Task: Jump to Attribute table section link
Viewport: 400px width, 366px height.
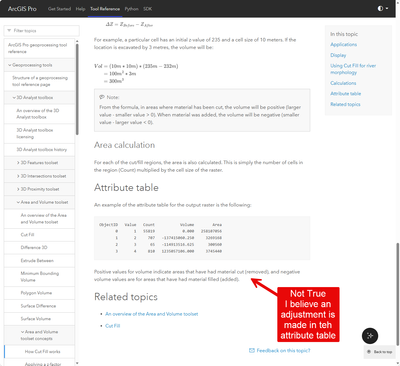Action: pos(346,94)
